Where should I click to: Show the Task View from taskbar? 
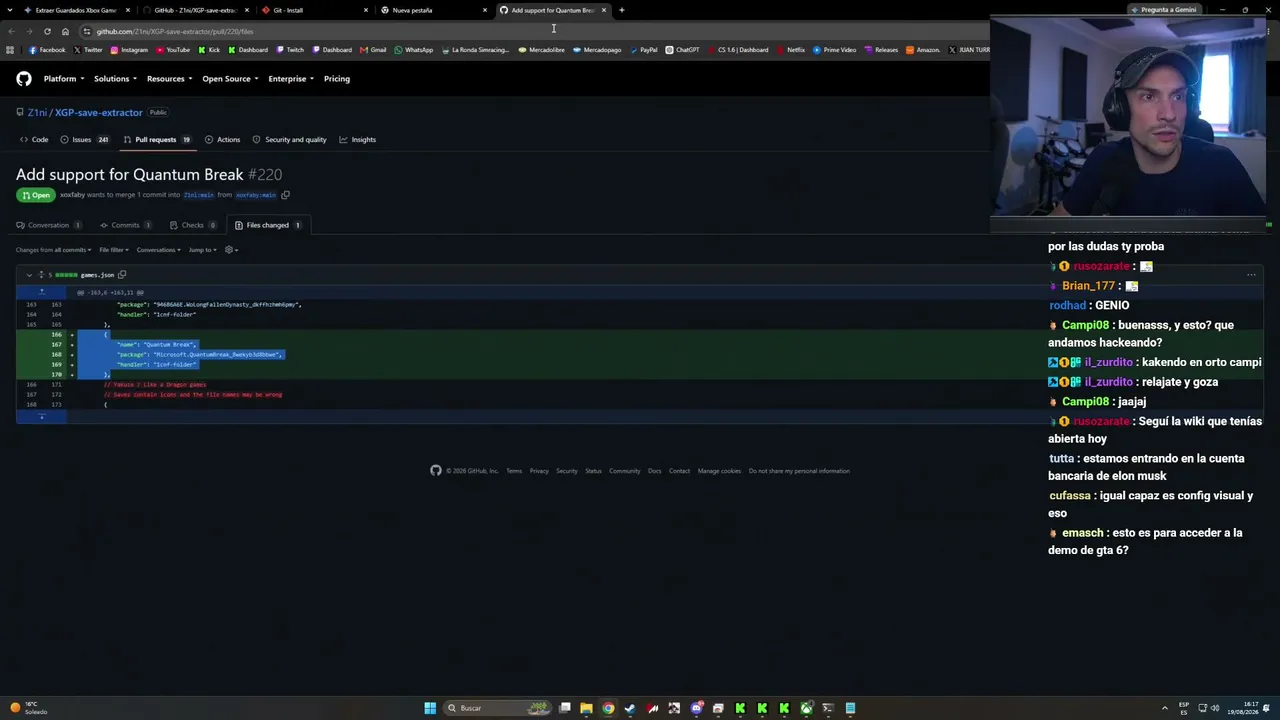pos(565,708)
